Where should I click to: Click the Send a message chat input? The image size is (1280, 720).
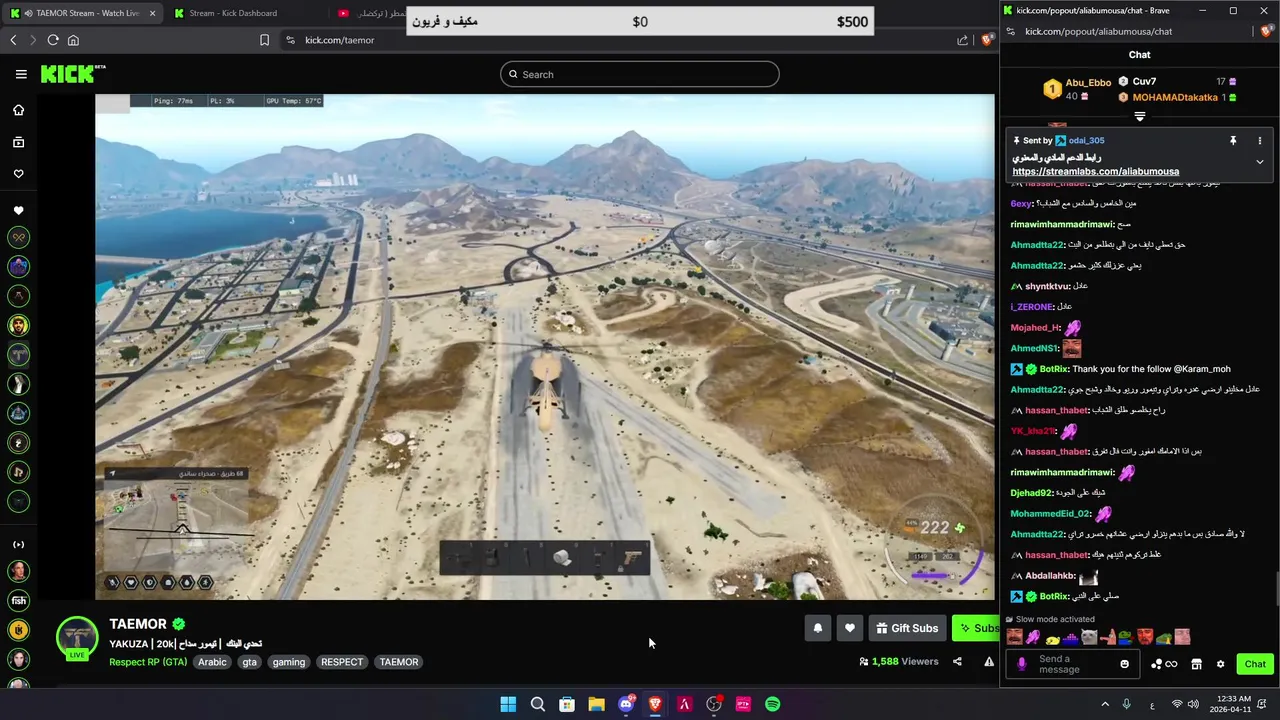coord(1075,664)
